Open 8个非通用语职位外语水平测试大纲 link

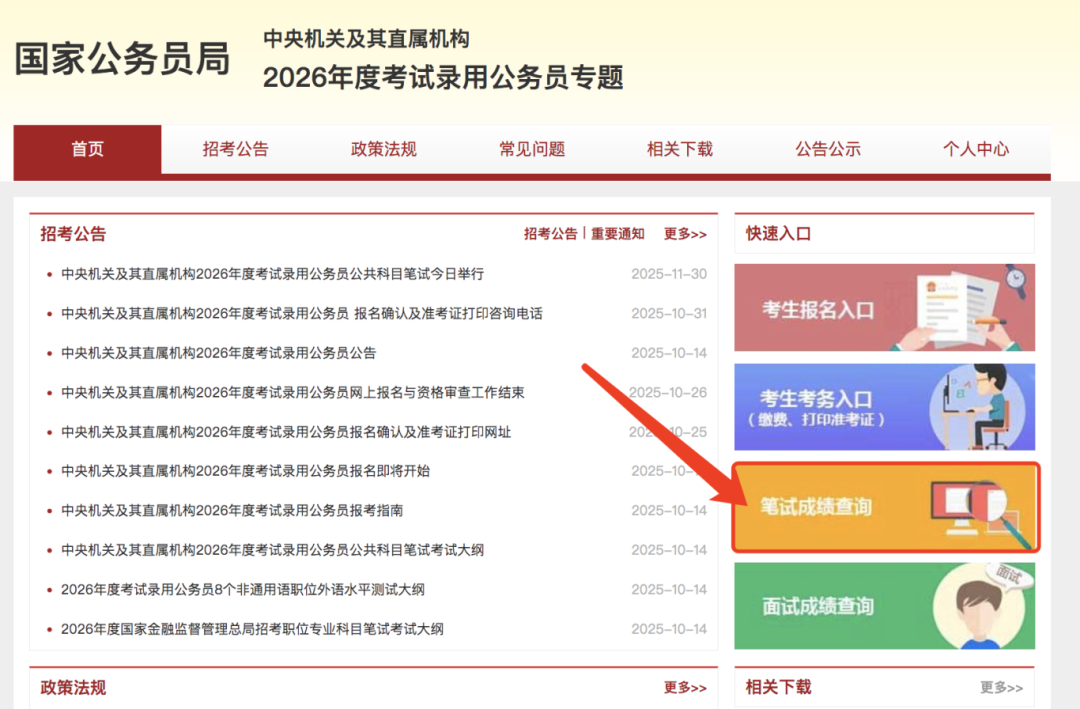coord(242,589)
